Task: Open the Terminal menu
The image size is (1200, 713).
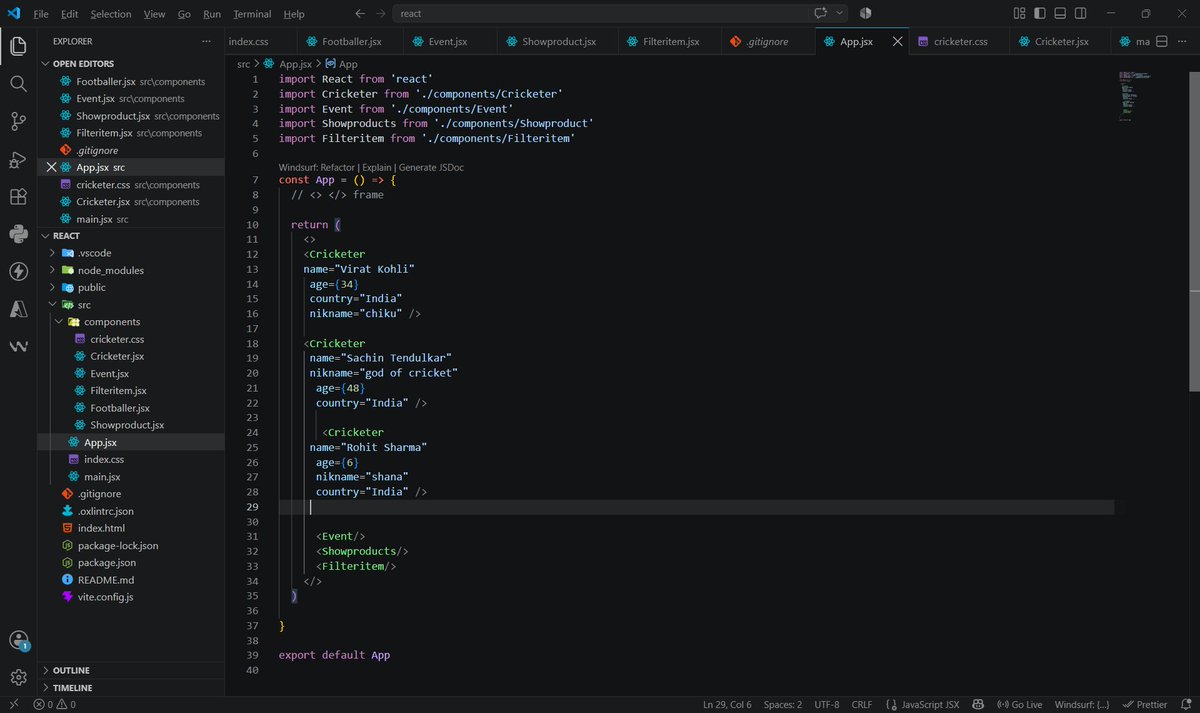Action: [x=252, y=14]
